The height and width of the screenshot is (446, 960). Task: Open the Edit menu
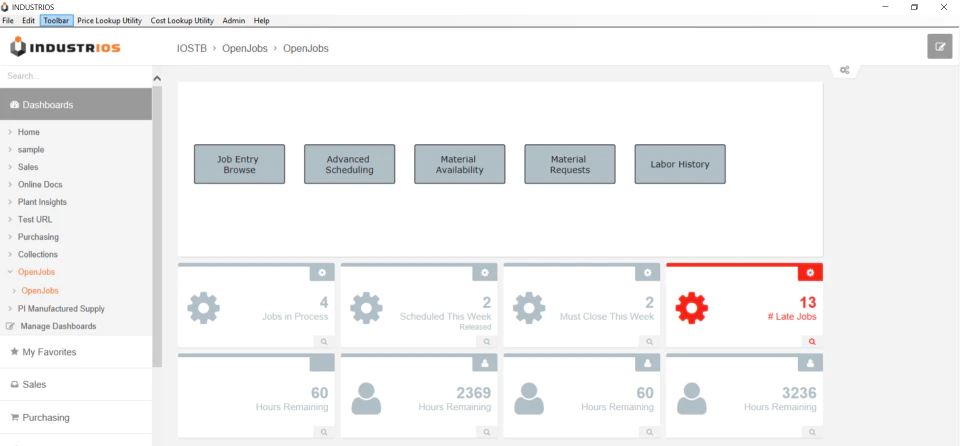coord(29,20)
